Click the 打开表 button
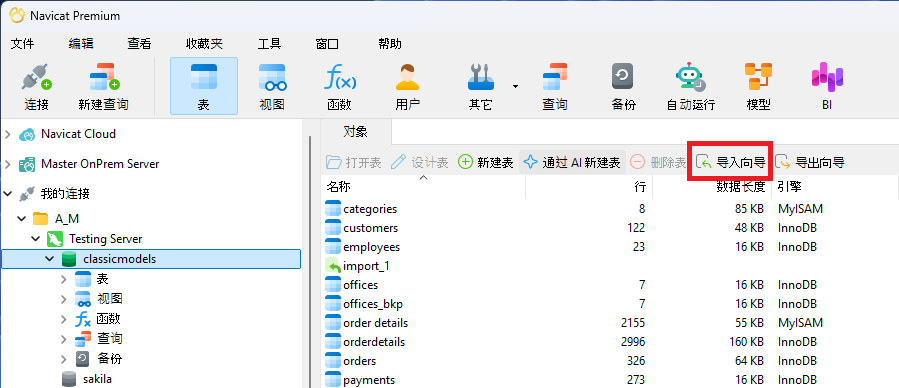This screenshot has width=899, height=388. coord(354,163)
